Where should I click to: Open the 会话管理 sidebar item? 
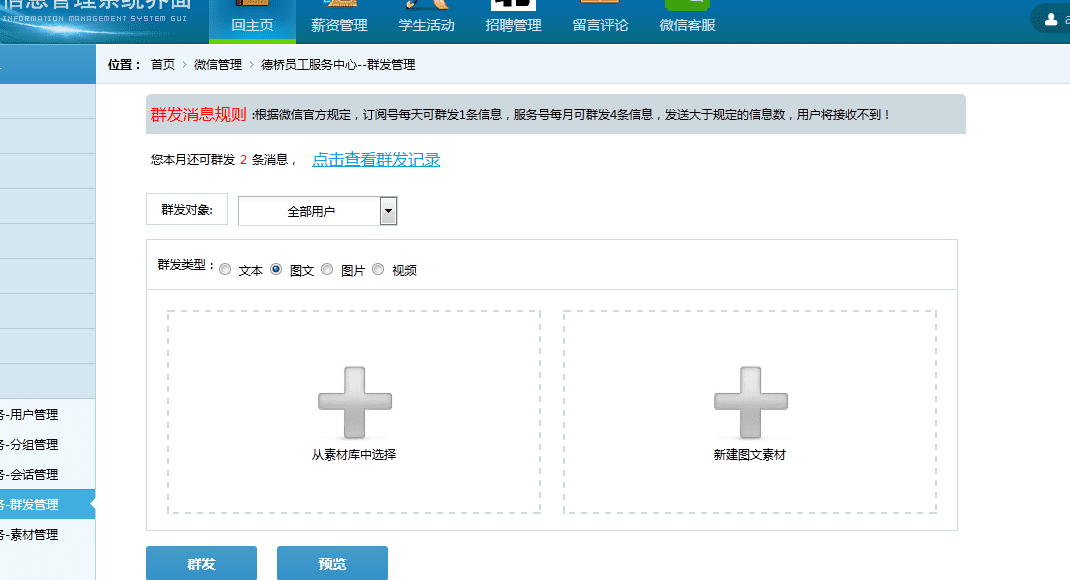click(47, 474)
